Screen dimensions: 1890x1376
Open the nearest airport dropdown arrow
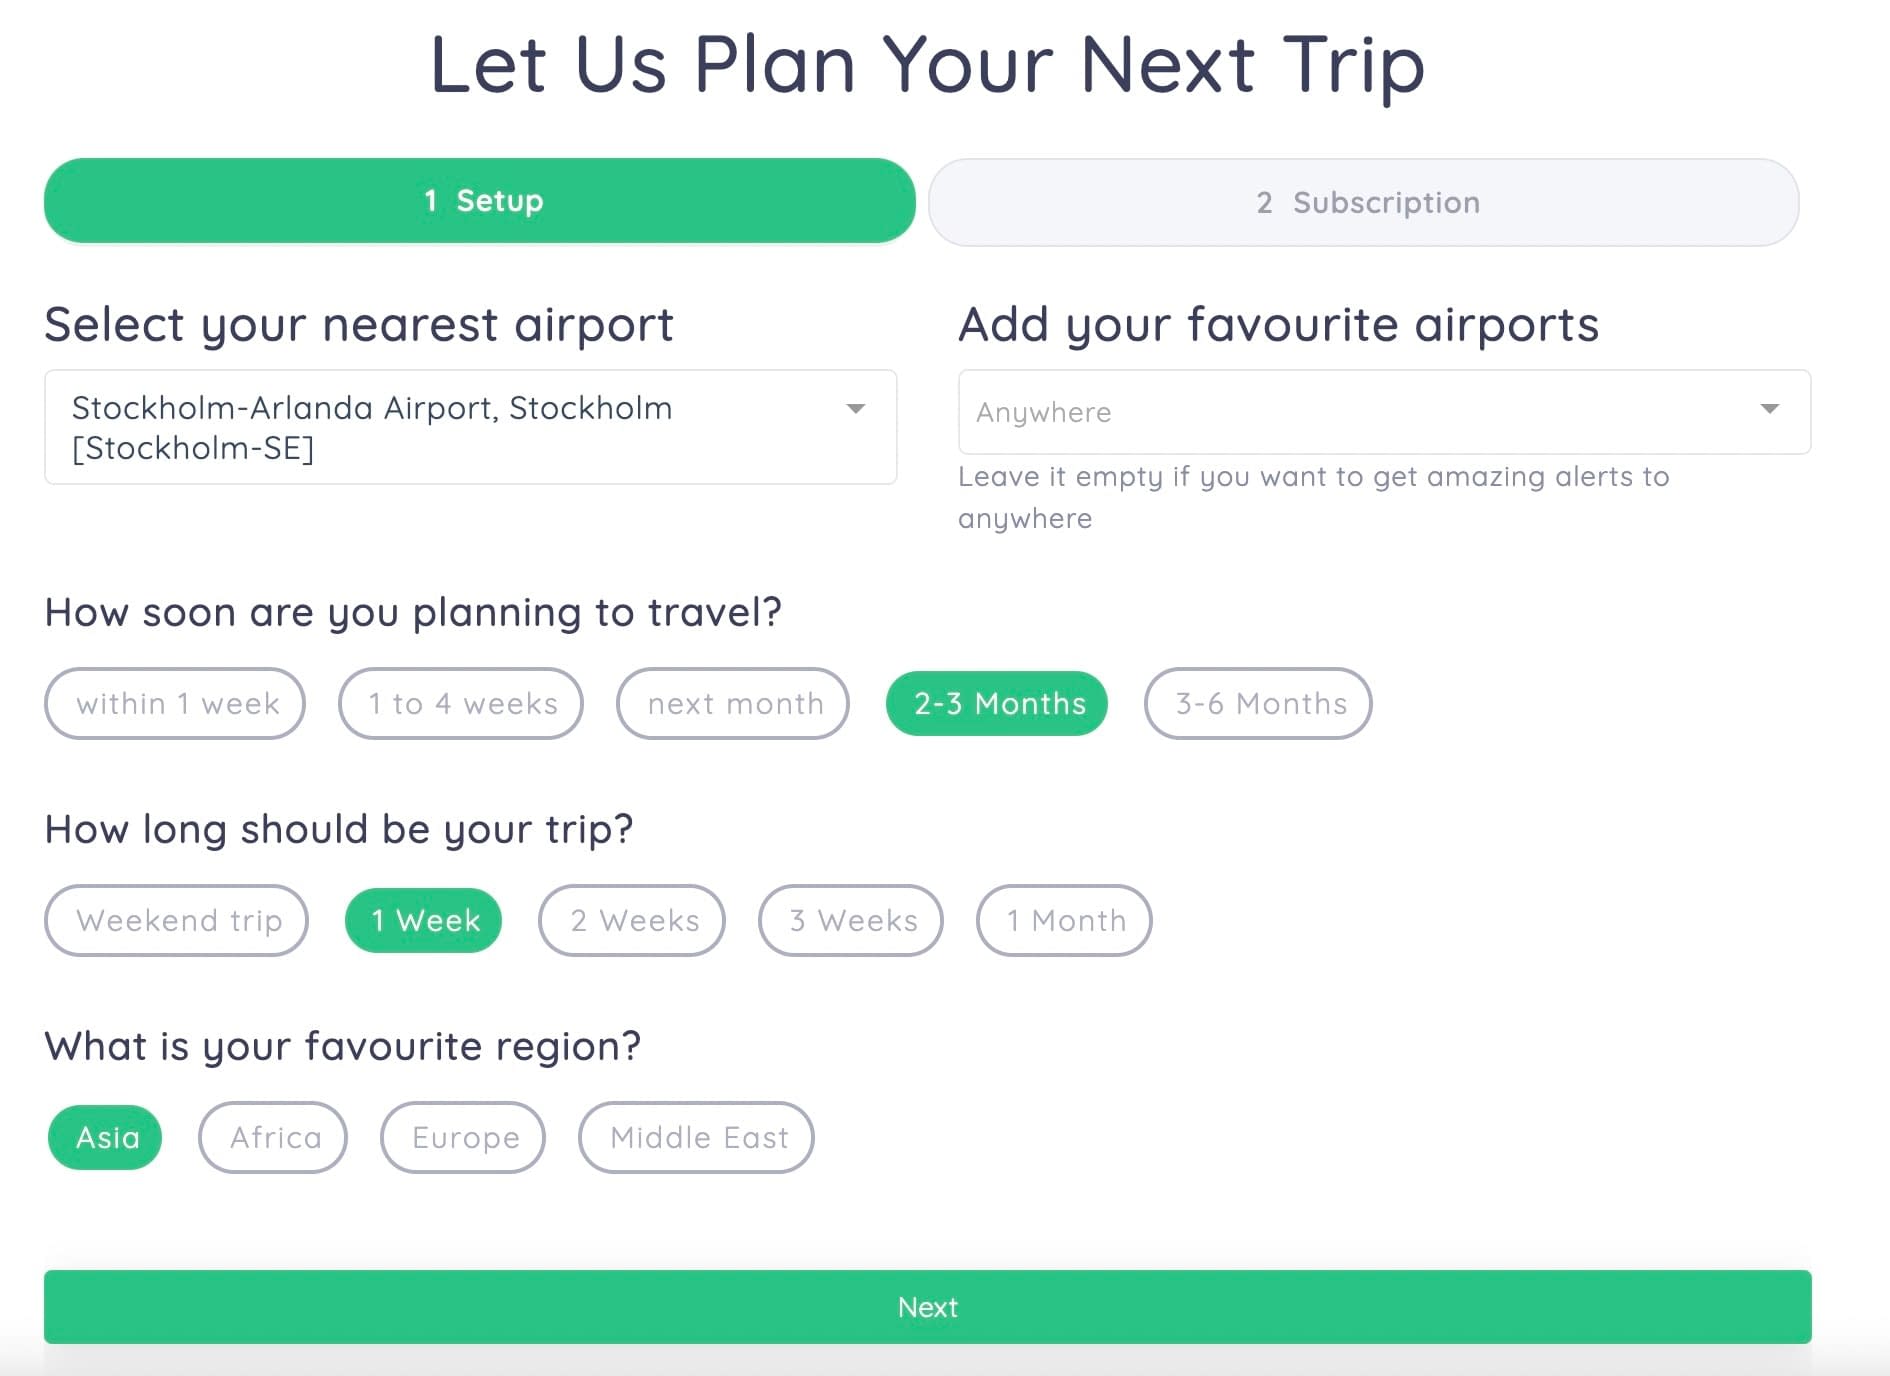tap(855, 408)
